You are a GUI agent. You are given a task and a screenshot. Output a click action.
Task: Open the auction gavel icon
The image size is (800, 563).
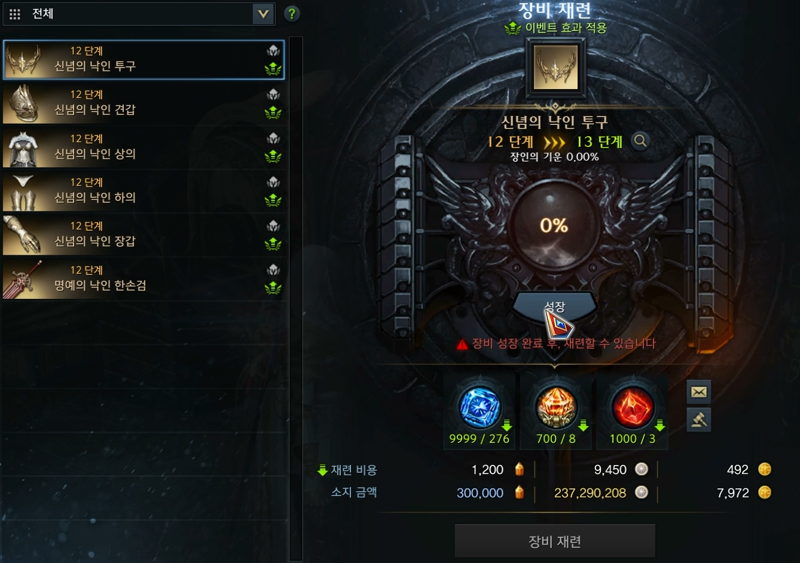pos(698,420)
